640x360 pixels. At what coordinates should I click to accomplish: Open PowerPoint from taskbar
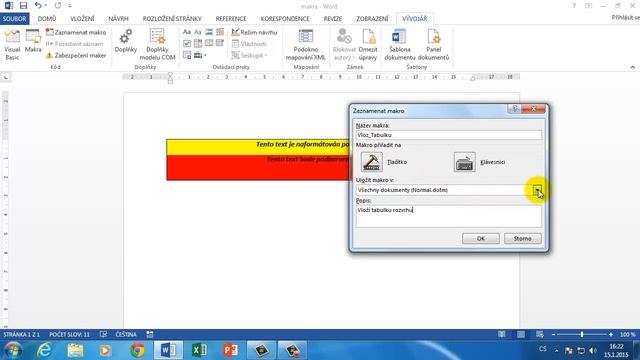pyautogui.click(x=231, y=350)
